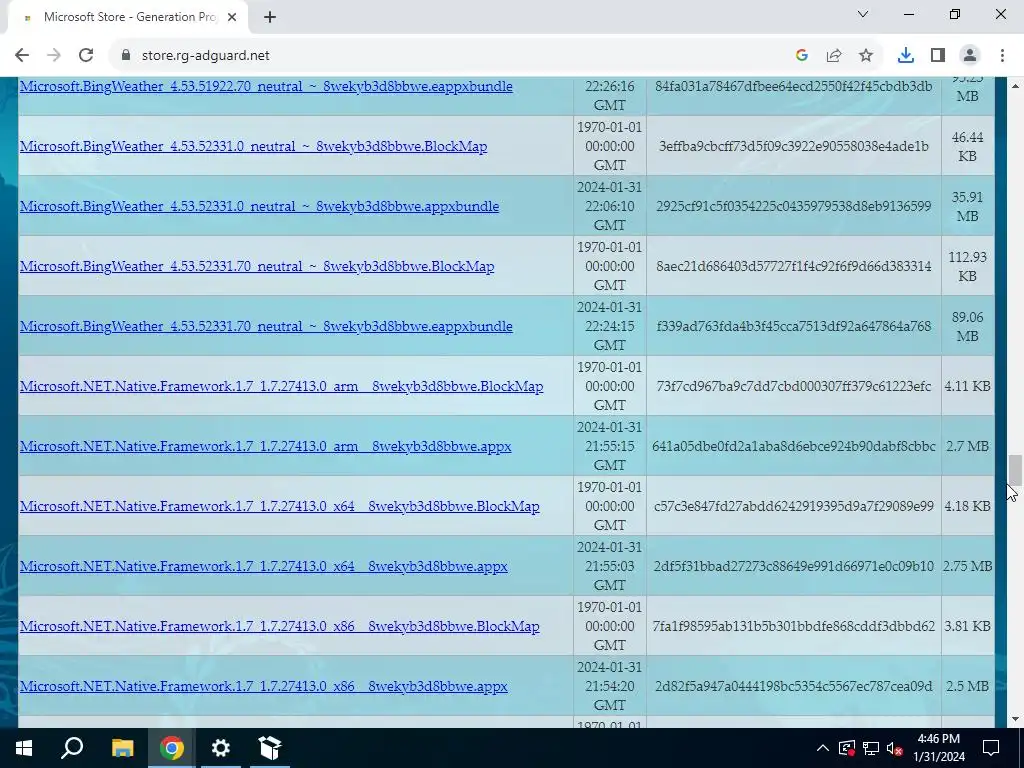The image size is (1024, 768).
Task: Reload the current page
Action: pyautogui.click(x=86, y=56)
